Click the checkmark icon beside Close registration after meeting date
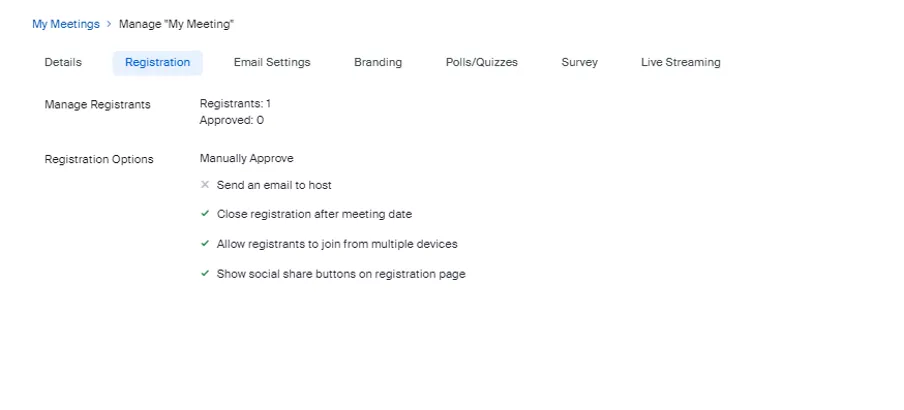The image size is (904, 410). (205, 214)
